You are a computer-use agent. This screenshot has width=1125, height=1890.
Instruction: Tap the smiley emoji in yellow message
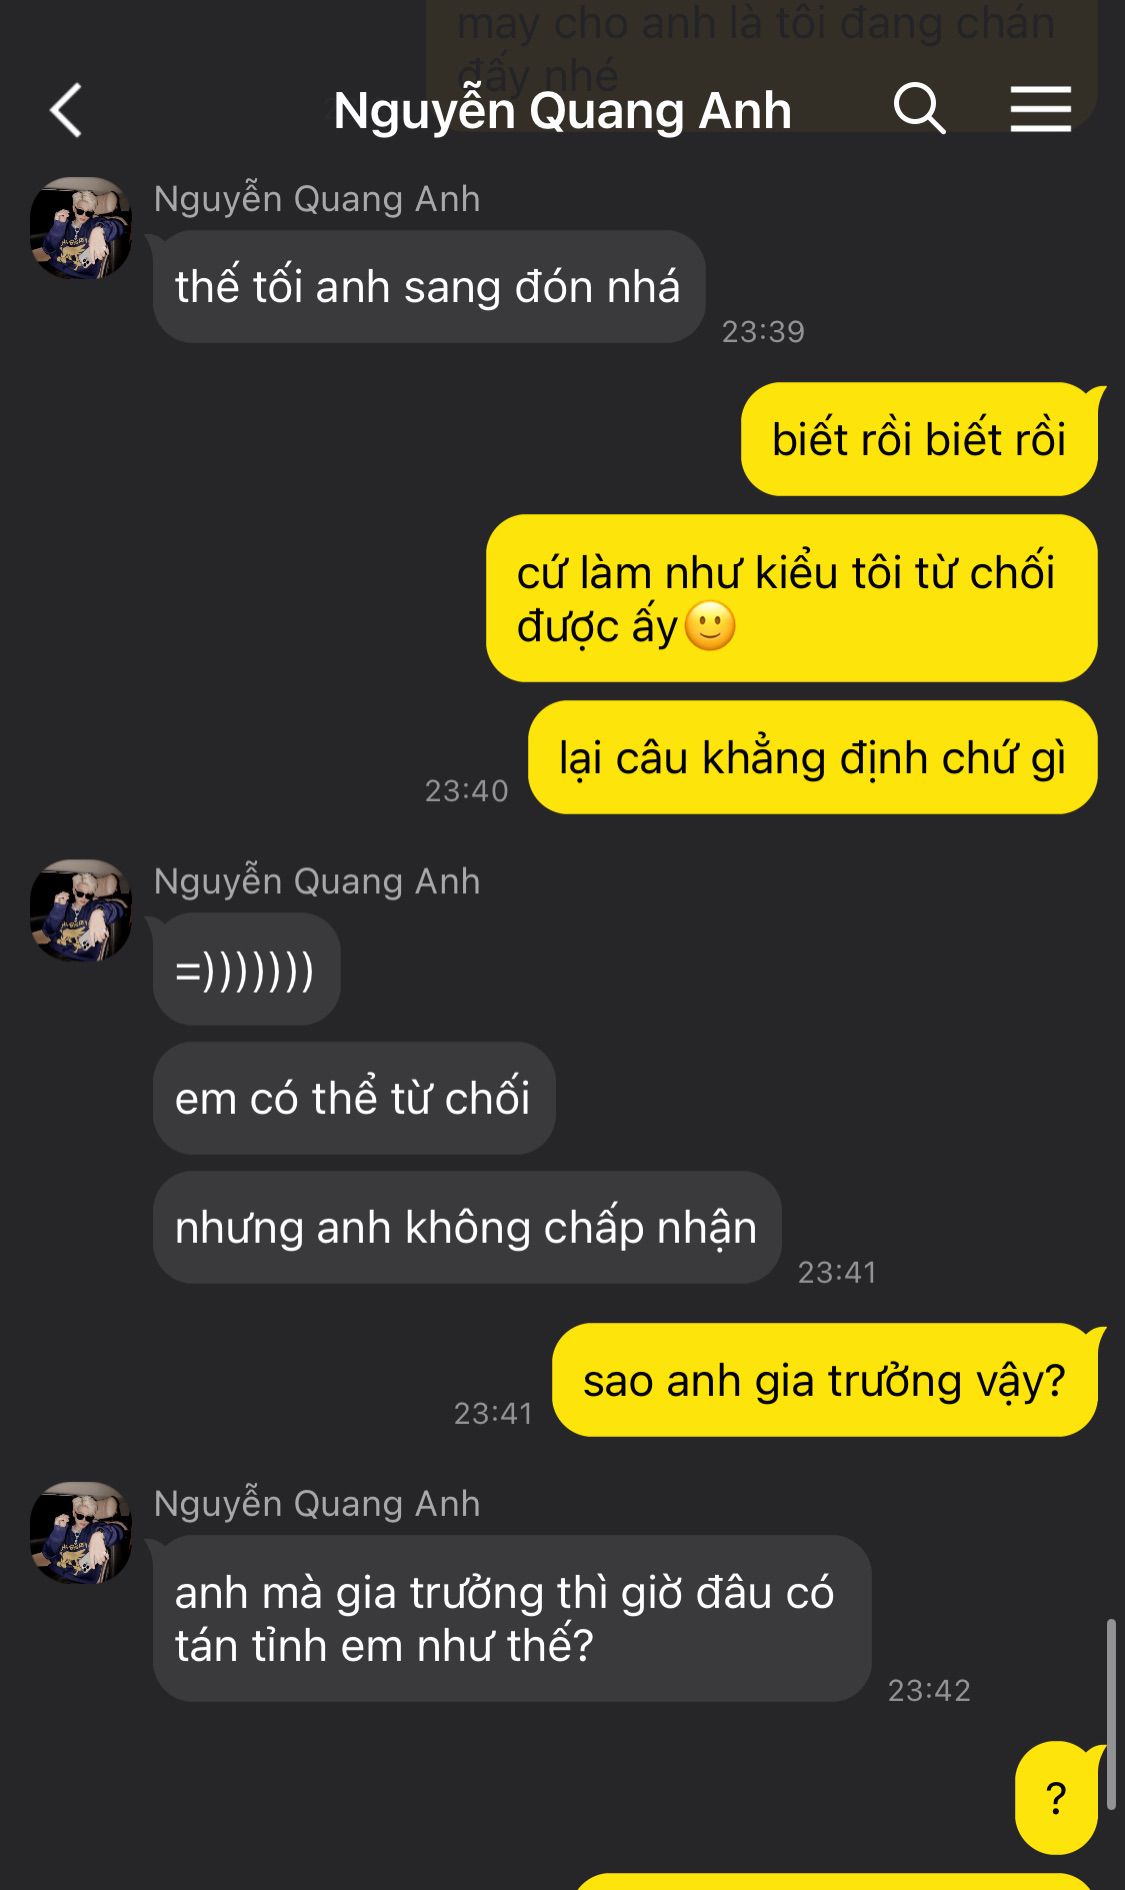(710, 626)
